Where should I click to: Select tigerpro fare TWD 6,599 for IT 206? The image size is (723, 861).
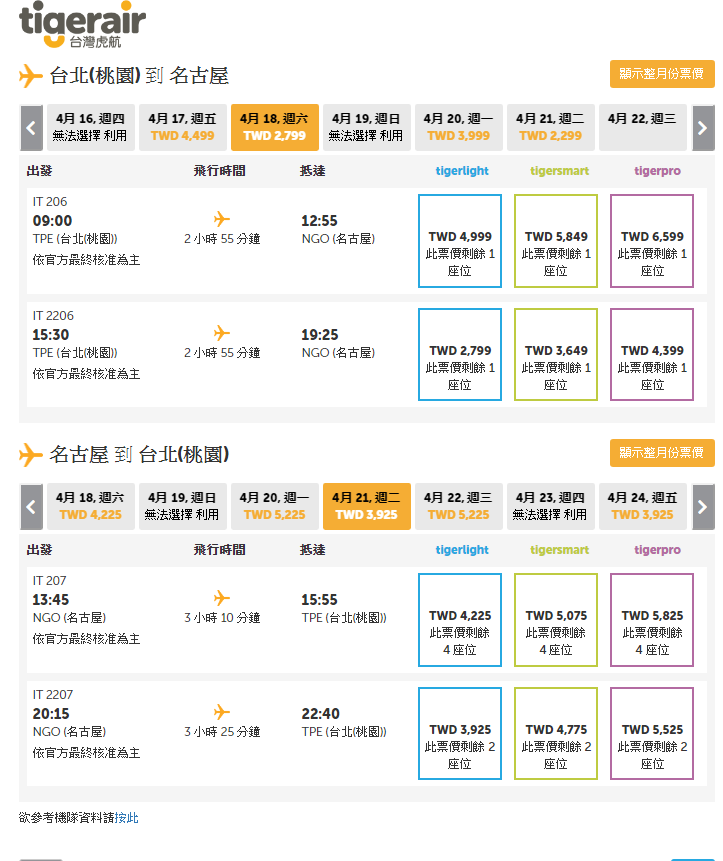point(651,241)
